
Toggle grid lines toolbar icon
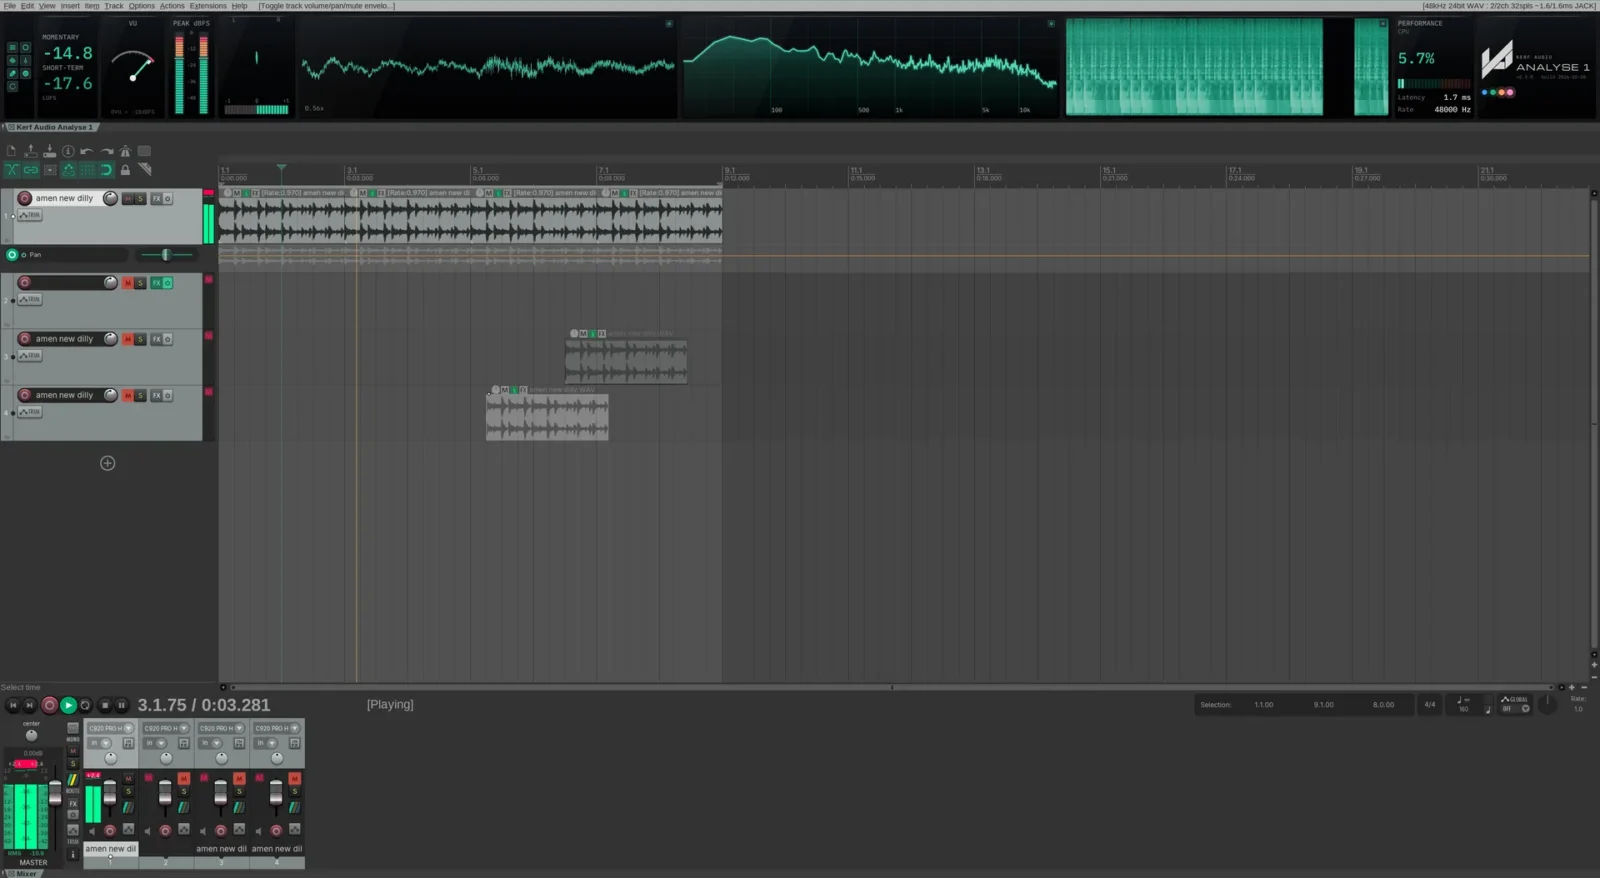(x=87, y=170)
